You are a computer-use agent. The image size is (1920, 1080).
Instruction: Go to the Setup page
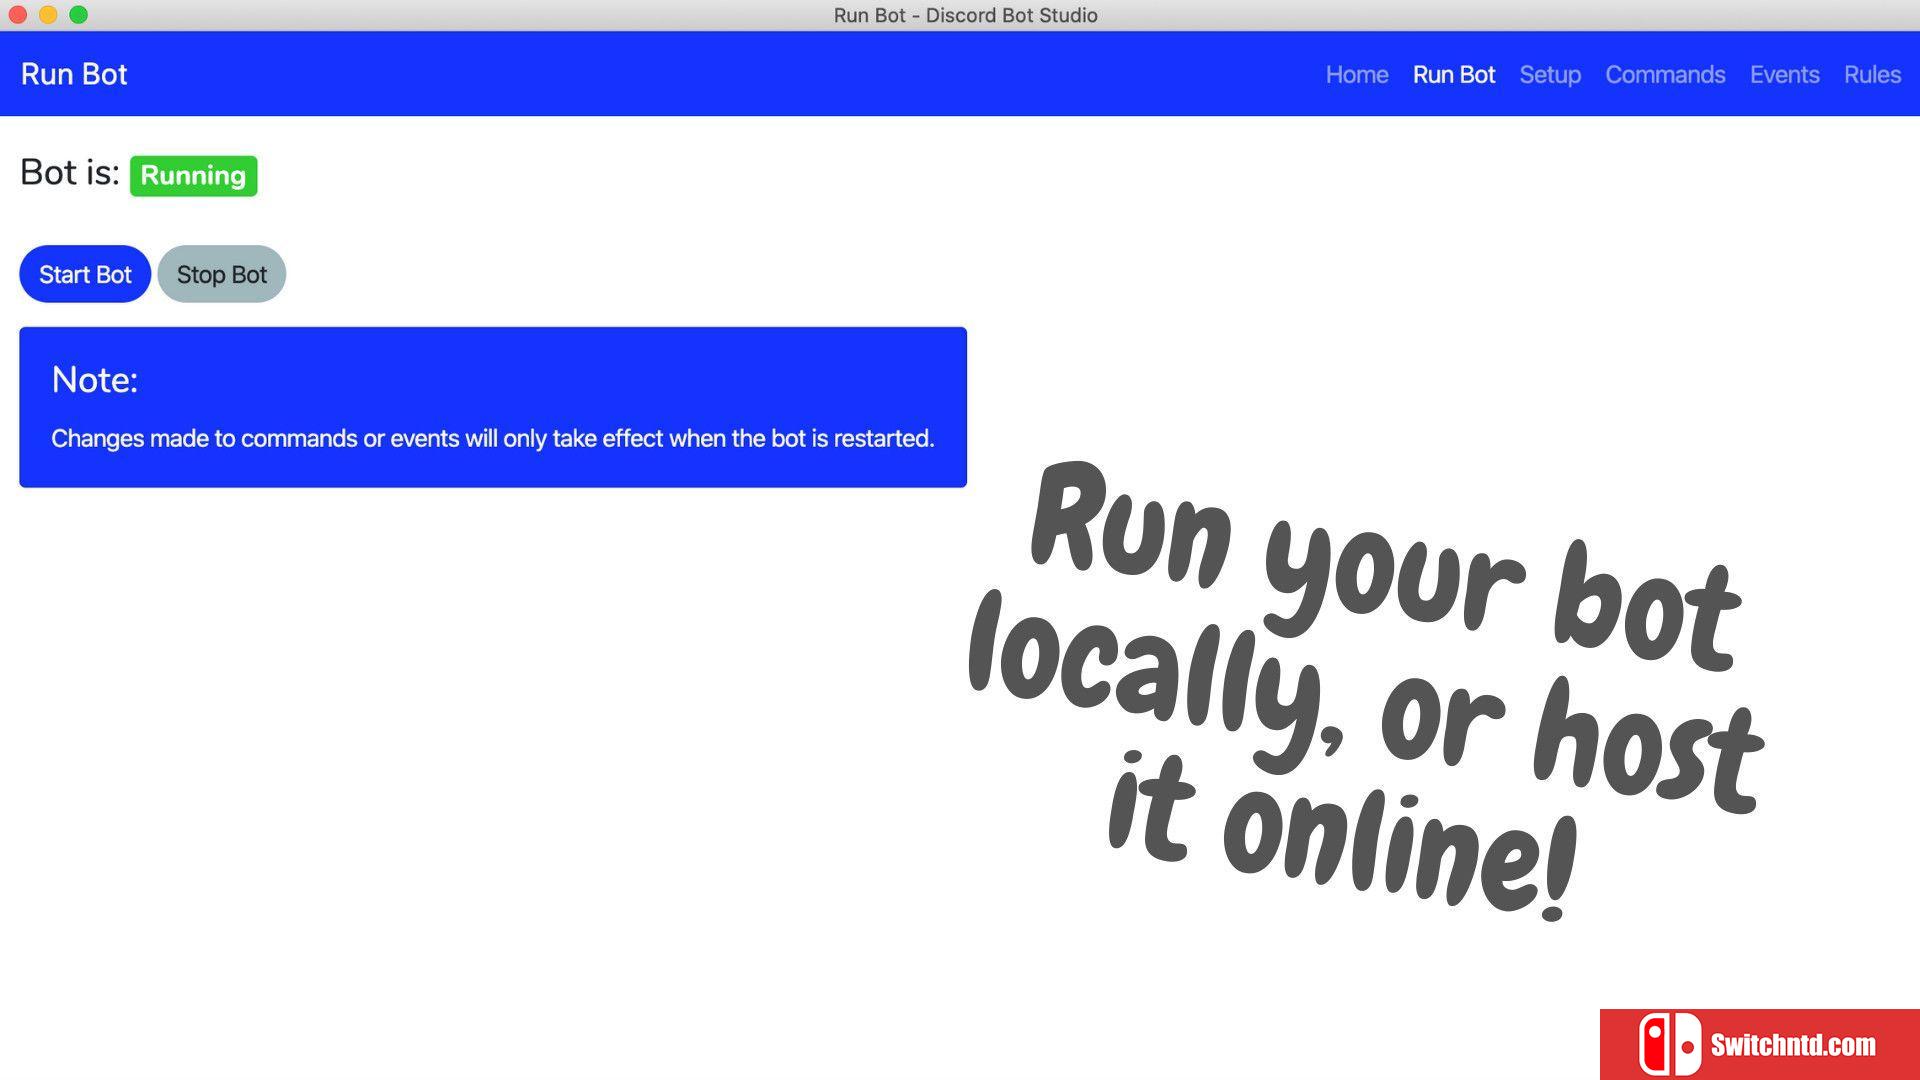[1550, 75]
